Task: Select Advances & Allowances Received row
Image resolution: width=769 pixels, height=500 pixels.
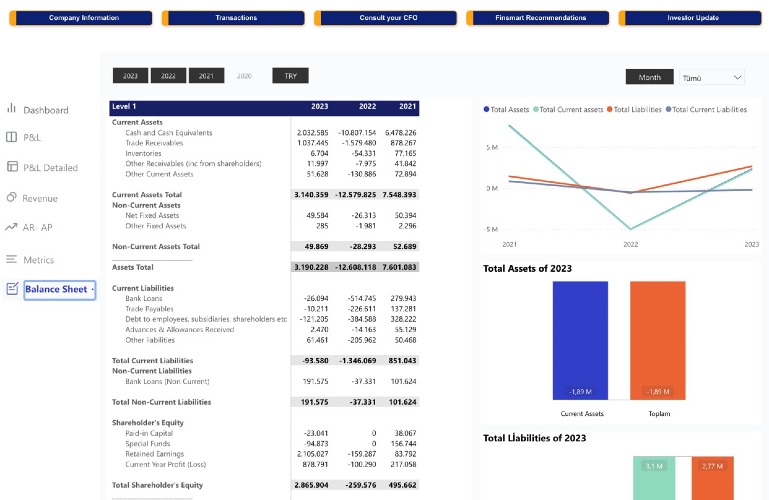Action: pyautogui.click(x=264, y=329)
